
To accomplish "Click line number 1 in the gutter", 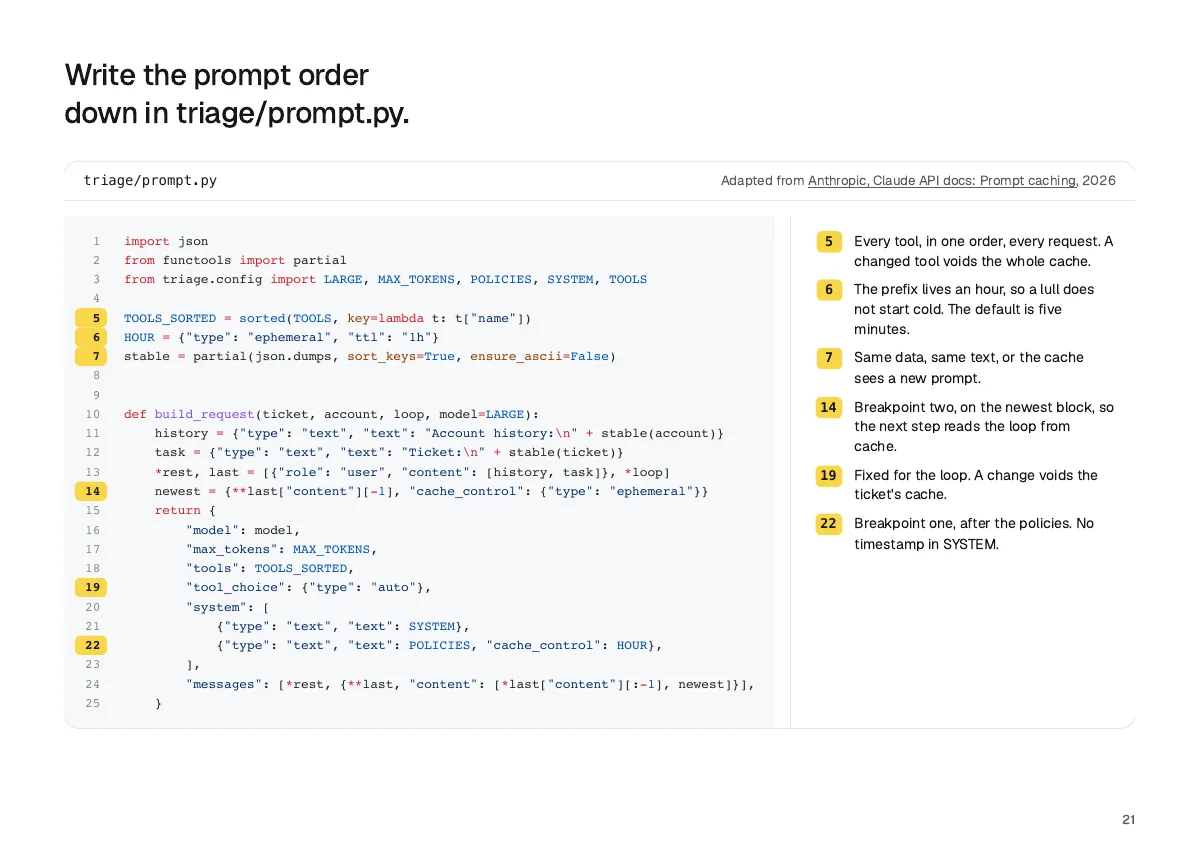I will pyautogui.click(x=96, y=241).
